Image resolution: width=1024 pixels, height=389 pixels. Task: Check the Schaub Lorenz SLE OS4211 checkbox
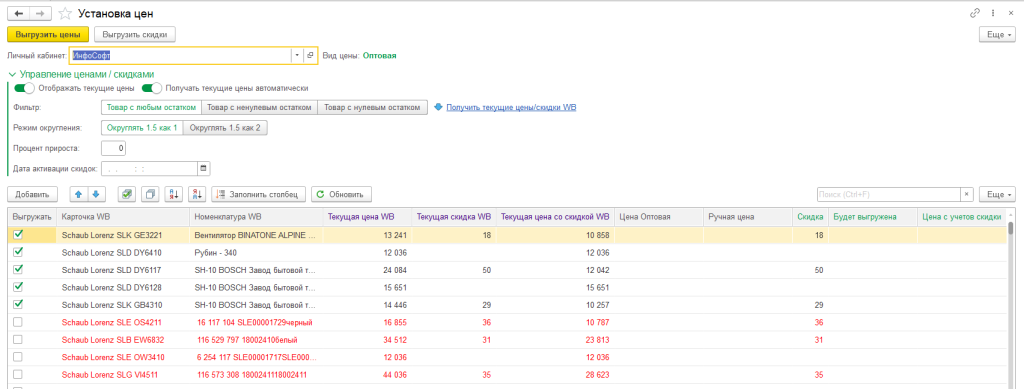pyautogui.click(x=18, y=322)
